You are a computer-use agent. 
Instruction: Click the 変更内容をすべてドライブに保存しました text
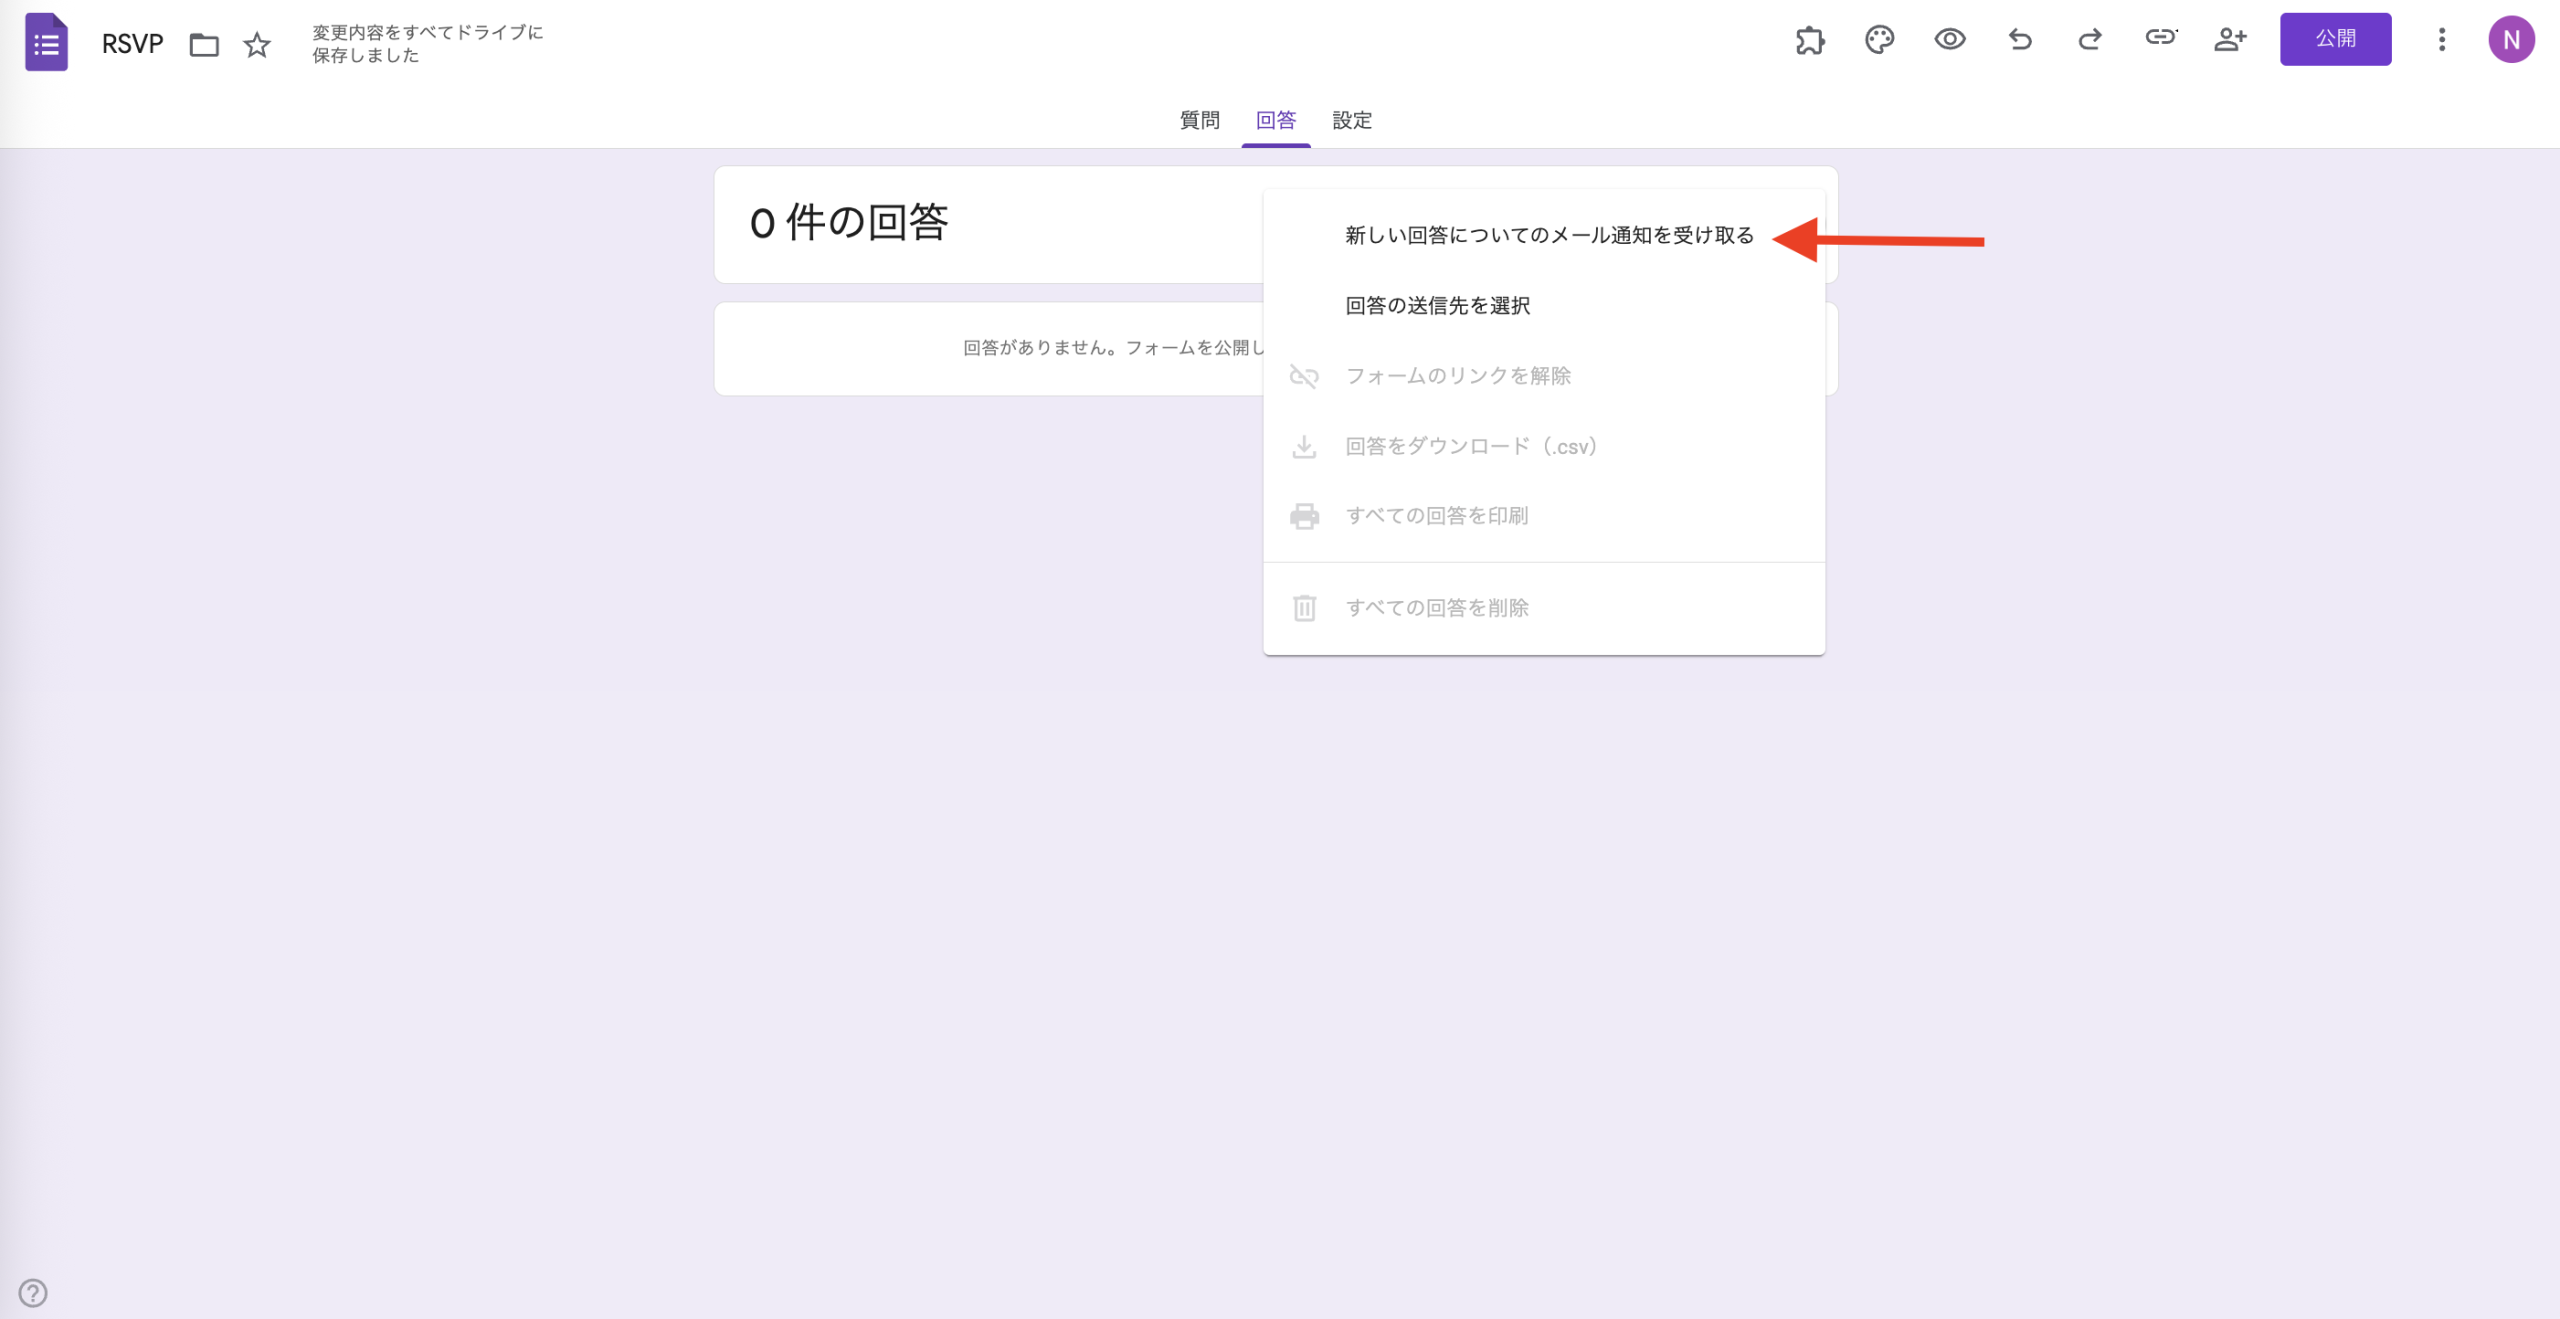pyautogui.click(x=426, y=43)
